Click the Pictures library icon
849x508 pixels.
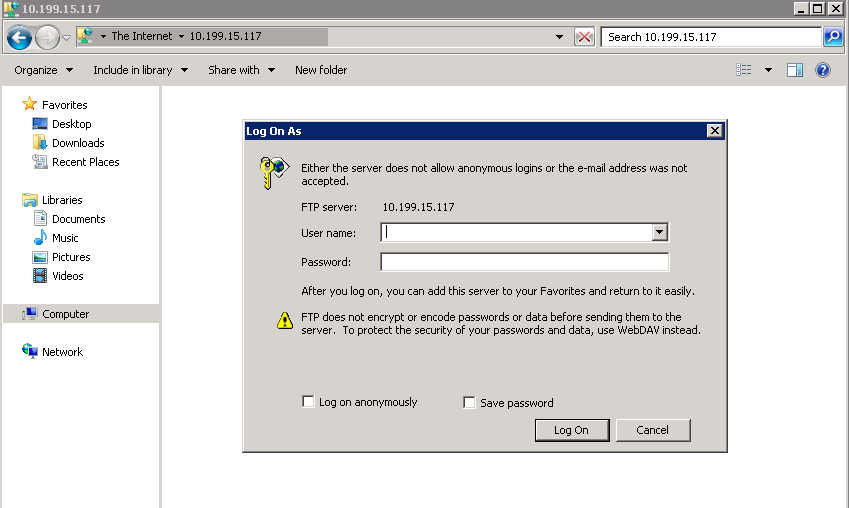(40, 257)
